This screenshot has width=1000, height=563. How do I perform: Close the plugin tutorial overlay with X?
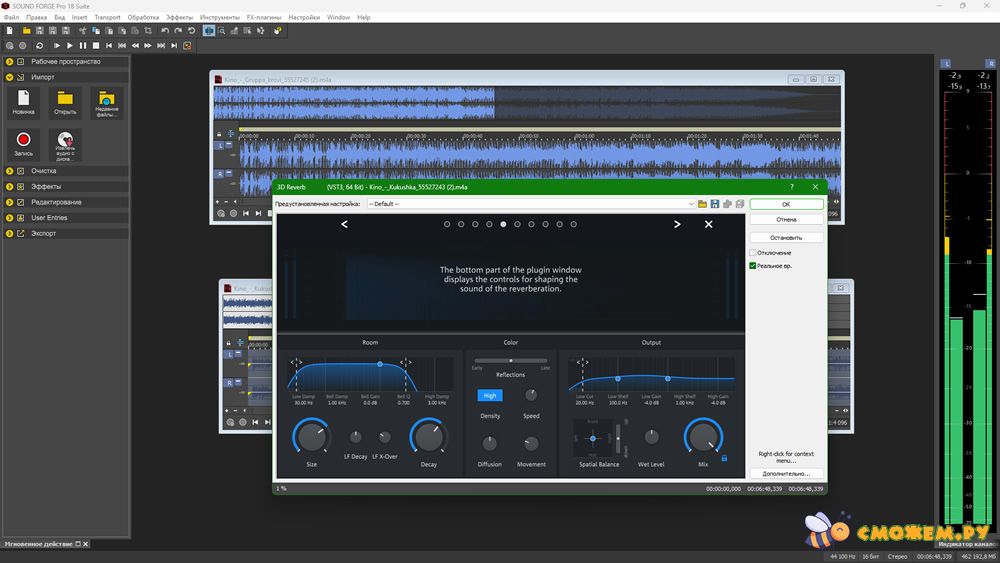pos(709,225)
